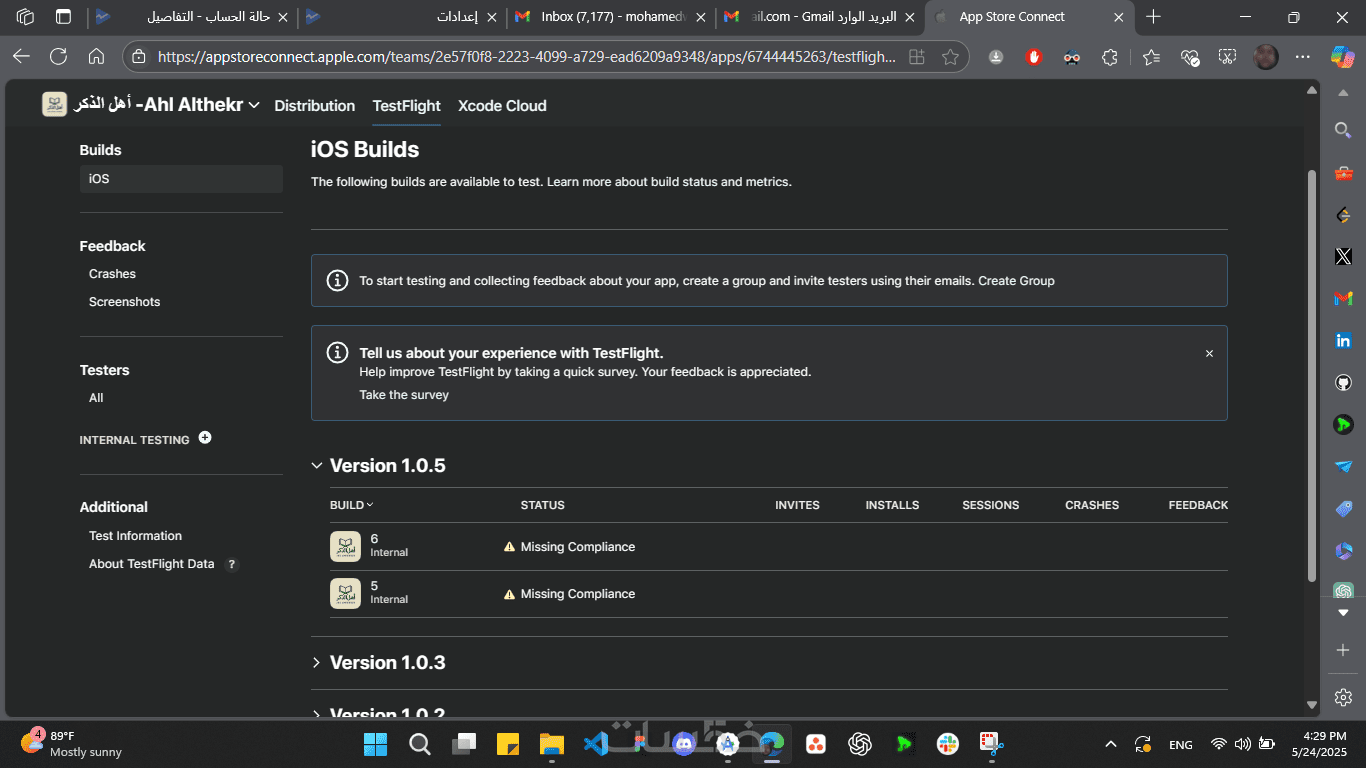Screen dimensions: 1366x768
Task: Open Visual Studio Code from the taskbar
Action: coord(596,744)
